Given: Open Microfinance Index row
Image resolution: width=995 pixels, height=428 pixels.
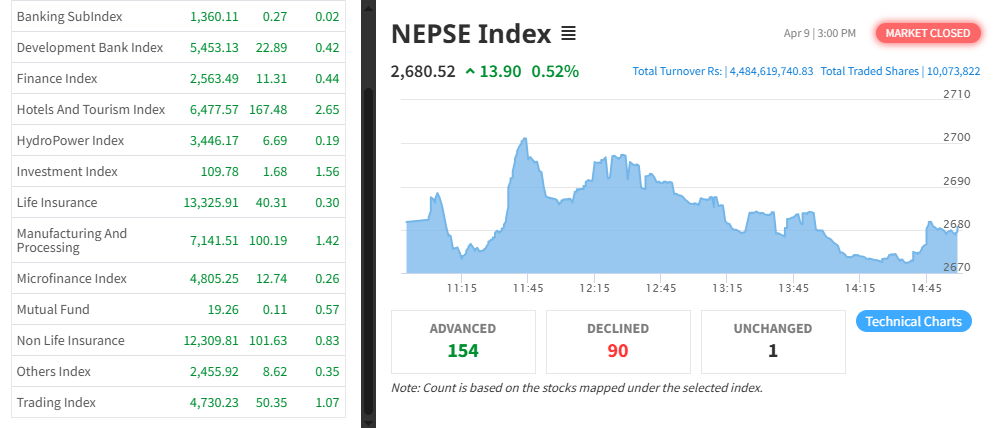Looking at the screenshot, I should coord(71,278).
